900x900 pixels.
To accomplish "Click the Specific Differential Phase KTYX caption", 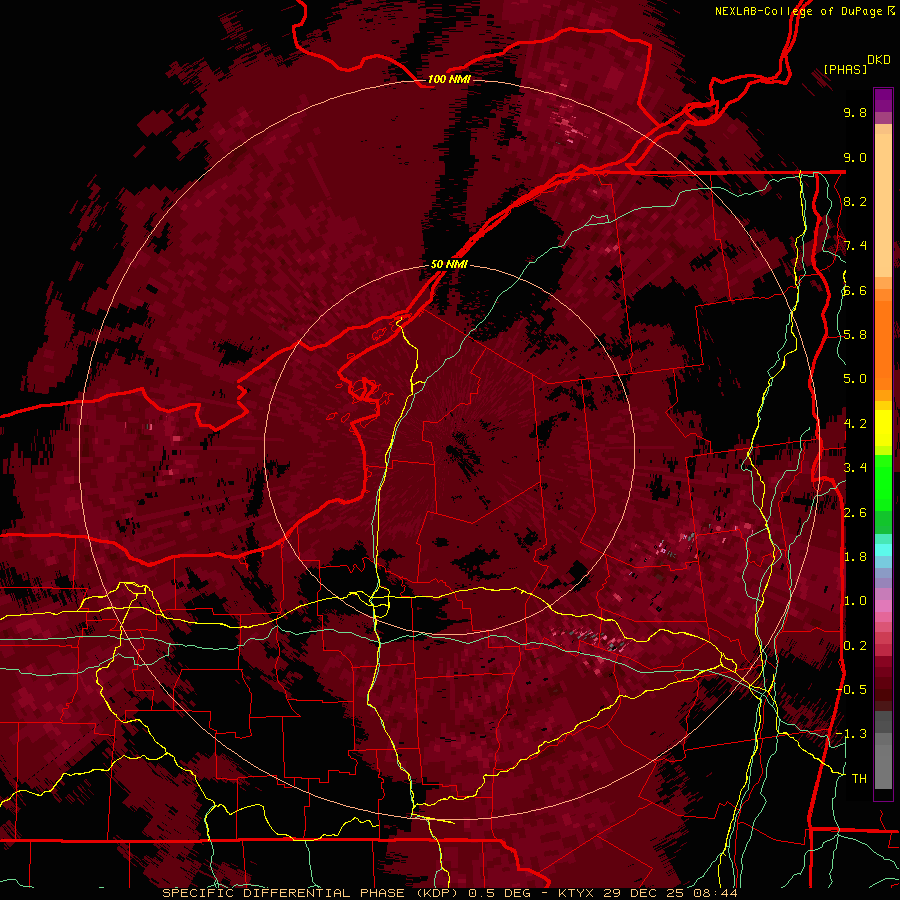I will (449, 893).
